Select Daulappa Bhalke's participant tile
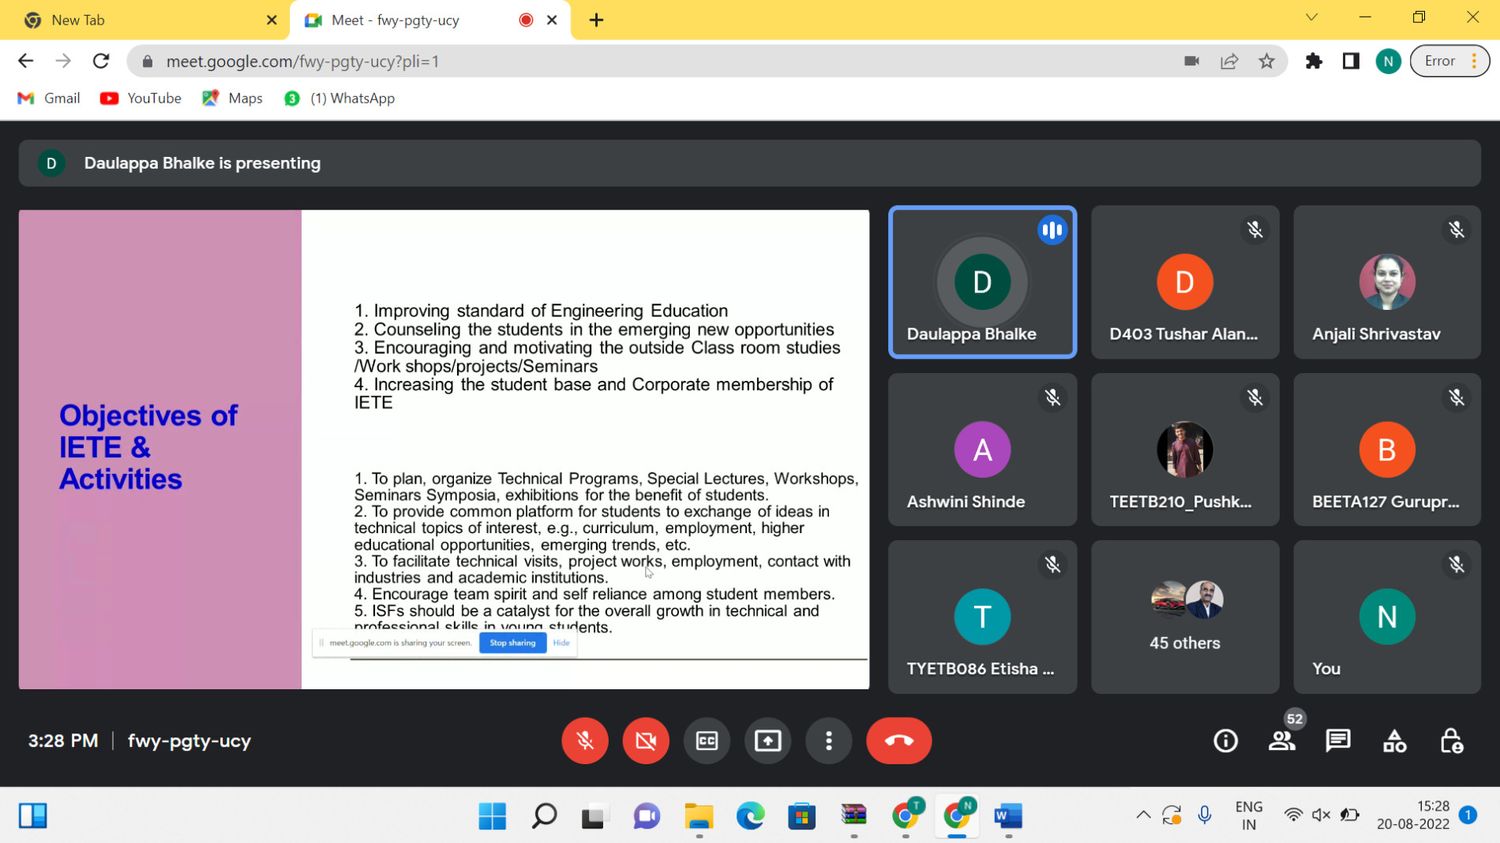This screenshot has width=1500, height=843. click(x=983, y=282)
